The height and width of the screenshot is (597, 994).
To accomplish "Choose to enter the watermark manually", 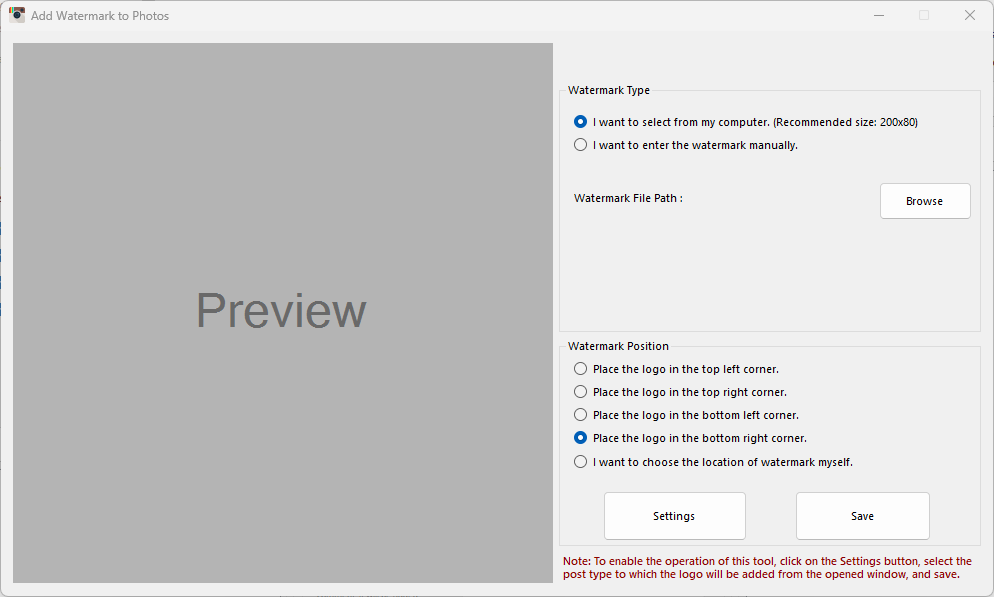I will coord(581,145).
